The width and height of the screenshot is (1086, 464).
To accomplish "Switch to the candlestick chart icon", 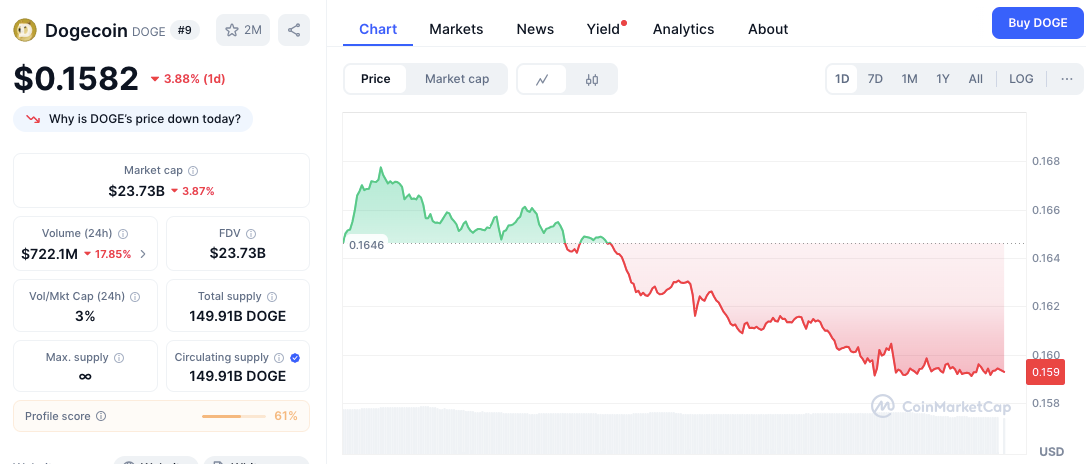I will [x=591, y=79].
